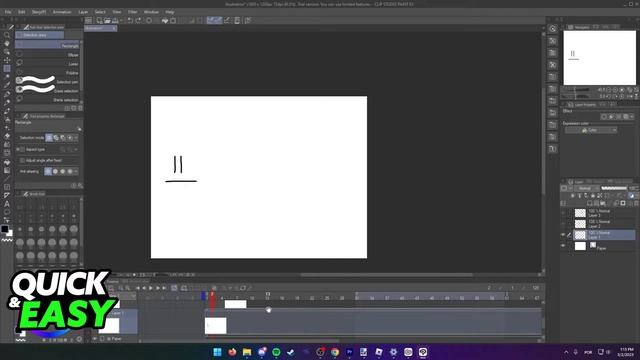Go to first frame in timeline

point(138,288)
